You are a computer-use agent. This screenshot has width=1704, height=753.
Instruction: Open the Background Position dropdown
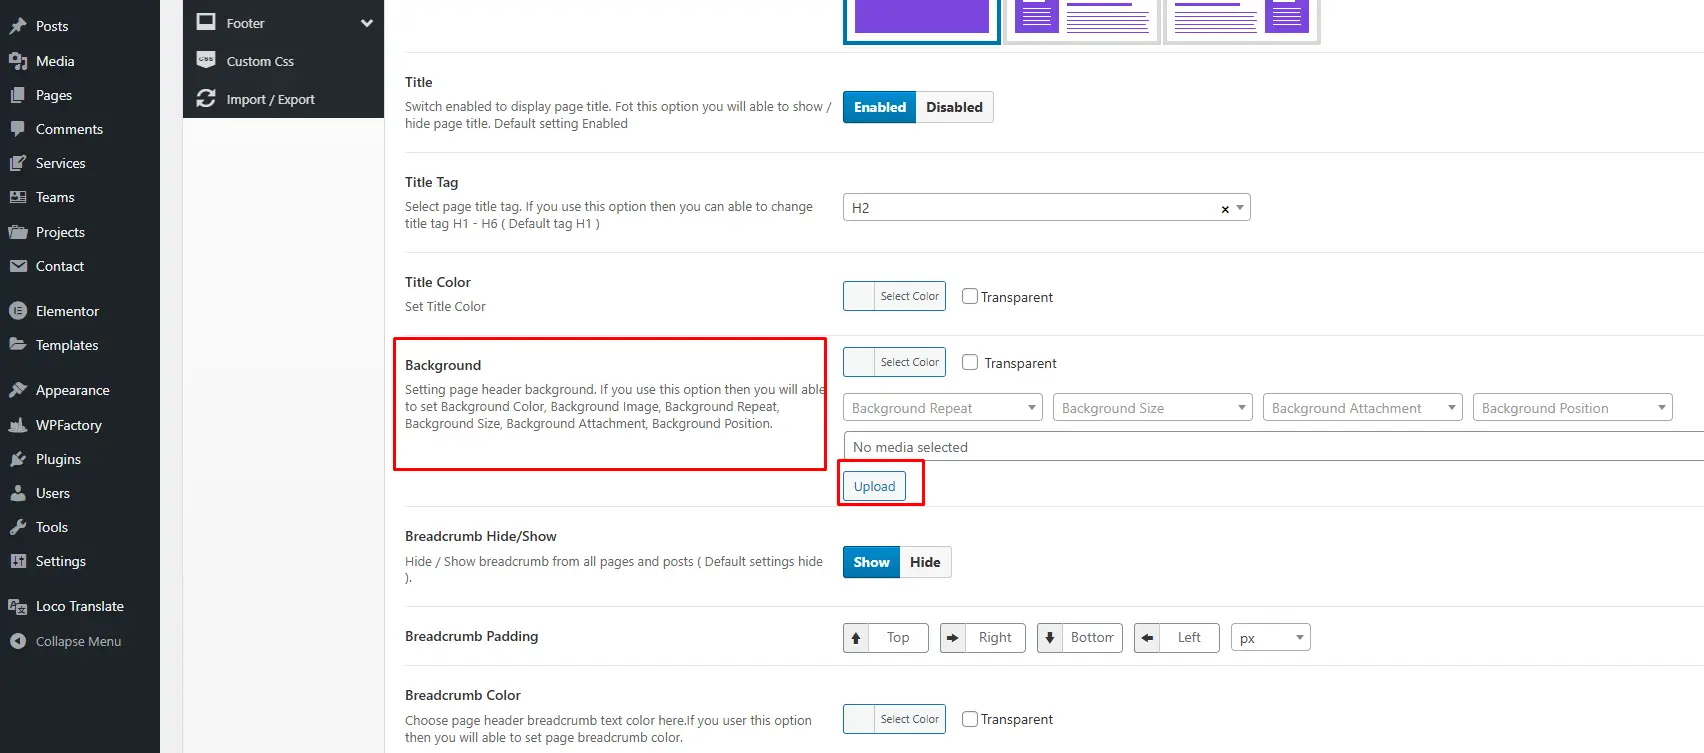1573,407
